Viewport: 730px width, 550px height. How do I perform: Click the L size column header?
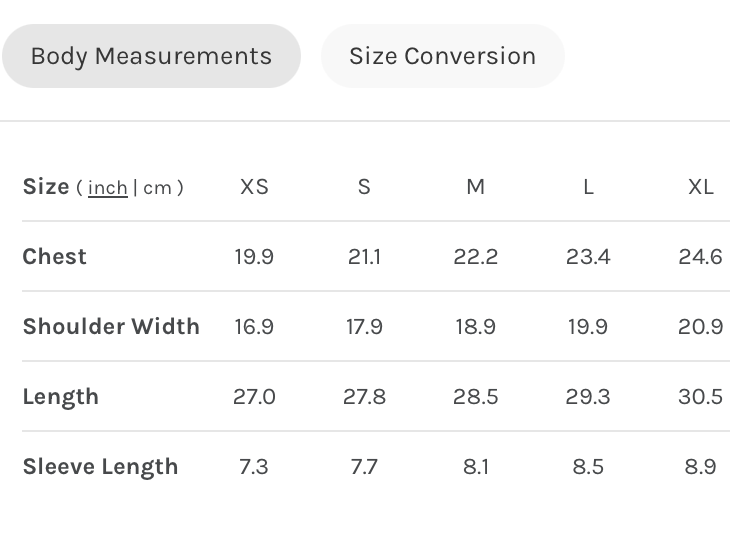[x=588, y=187]
